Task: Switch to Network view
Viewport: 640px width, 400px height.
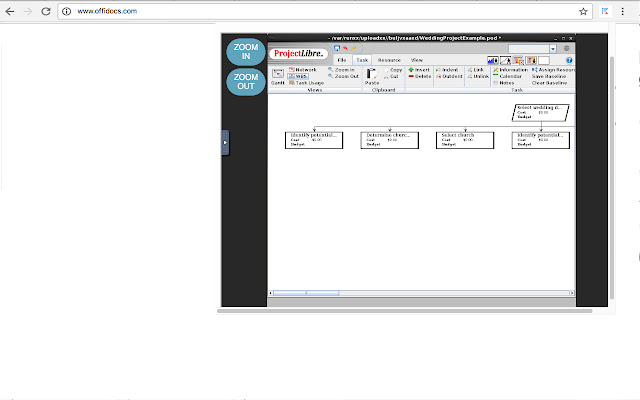Action: coord(302,70)
